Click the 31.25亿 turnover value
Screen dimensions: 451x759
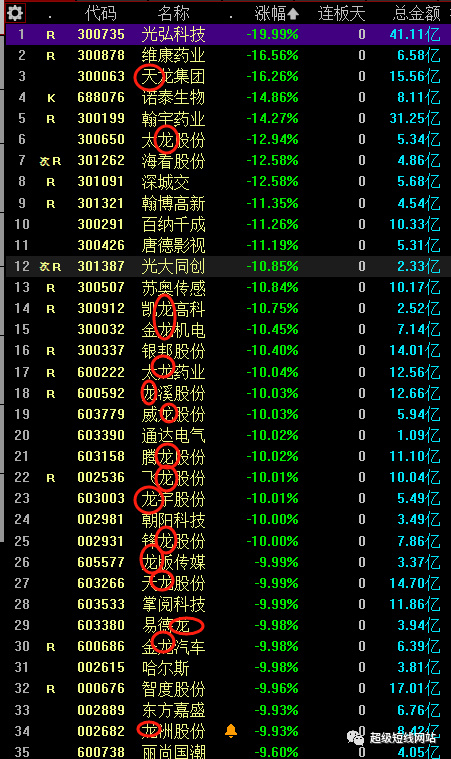point(415,119)
